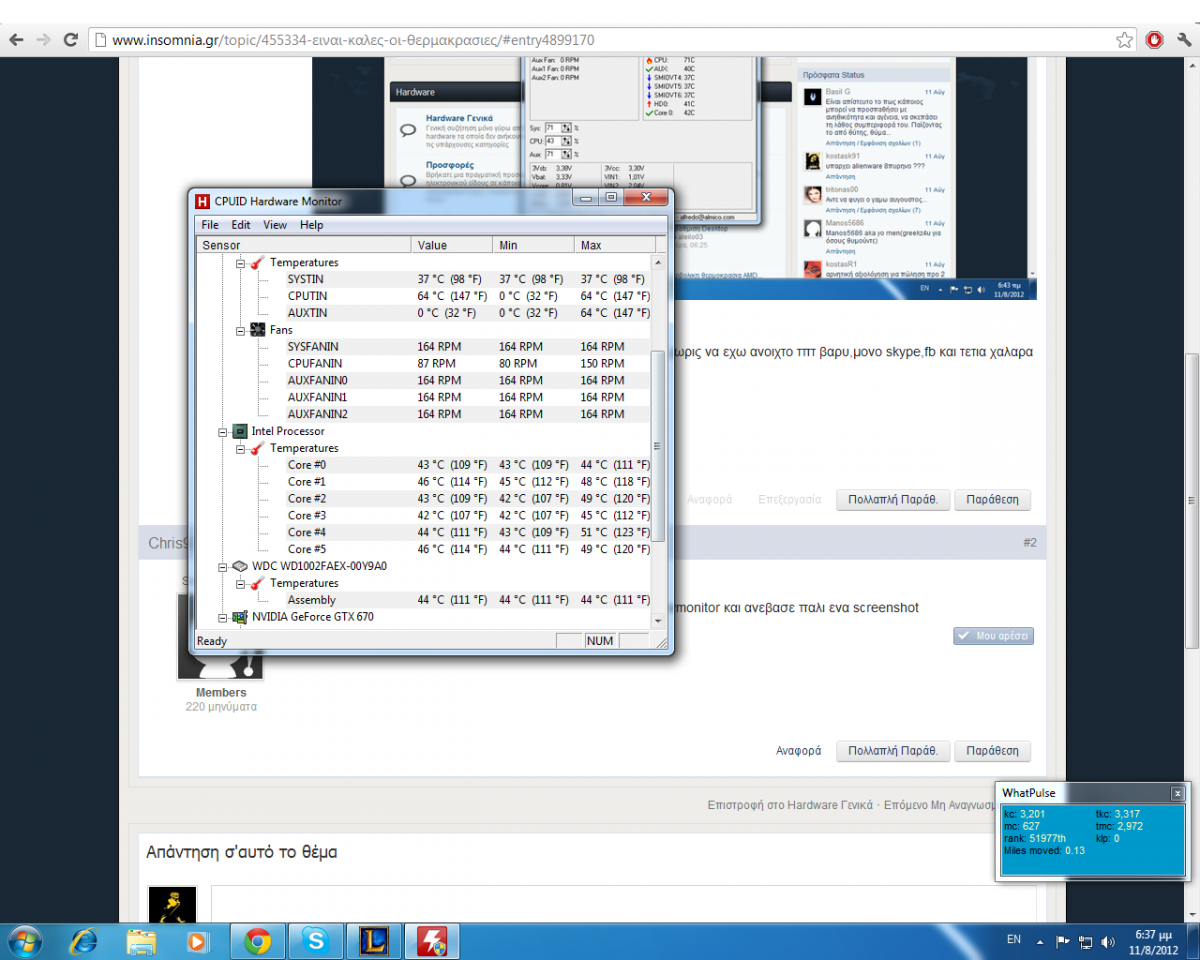The image size is (1200, 960).
Task: Collapse the Fans node
Action: click(x=240, y=330)
